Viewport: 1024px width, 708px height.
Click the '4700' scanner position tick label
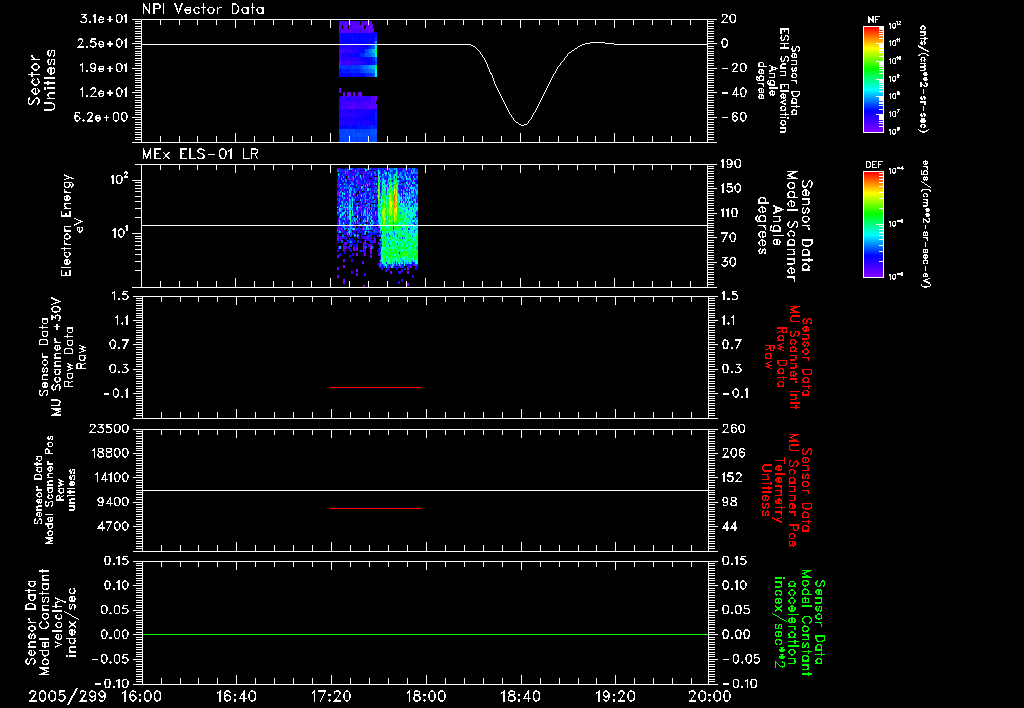click(112, 526)
